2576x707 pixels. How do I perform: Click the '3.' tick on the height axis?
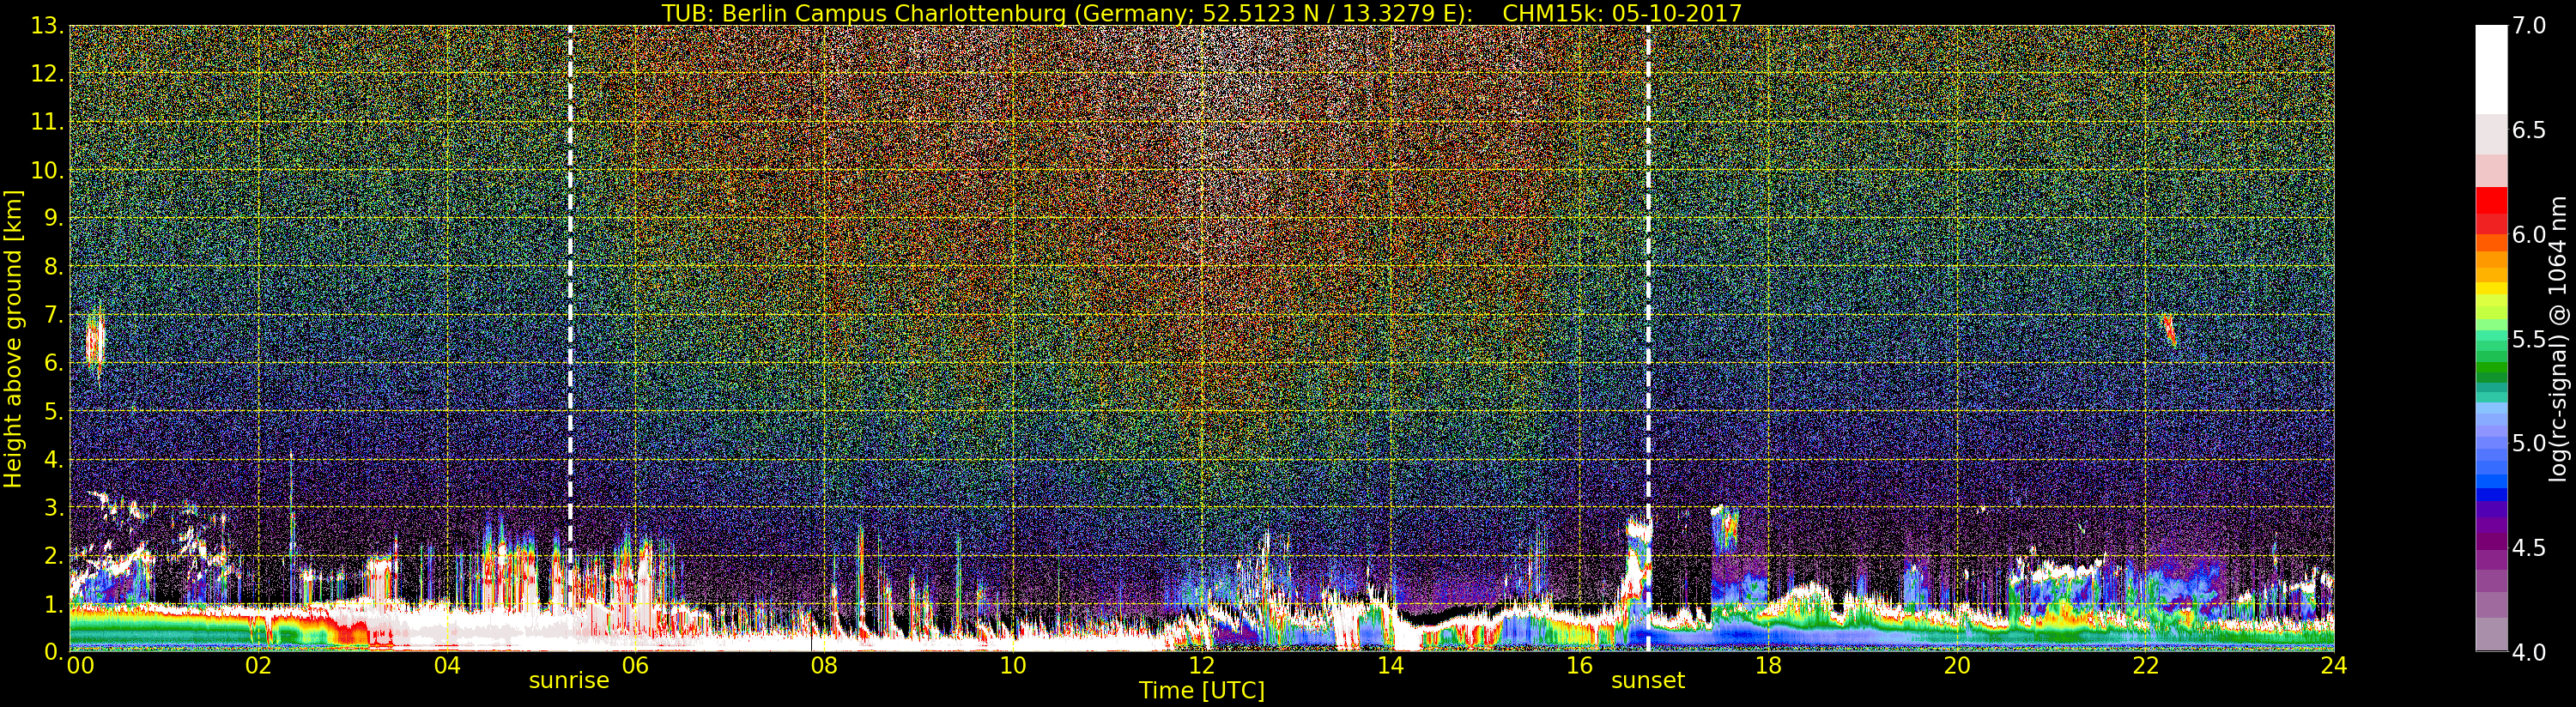54,508
